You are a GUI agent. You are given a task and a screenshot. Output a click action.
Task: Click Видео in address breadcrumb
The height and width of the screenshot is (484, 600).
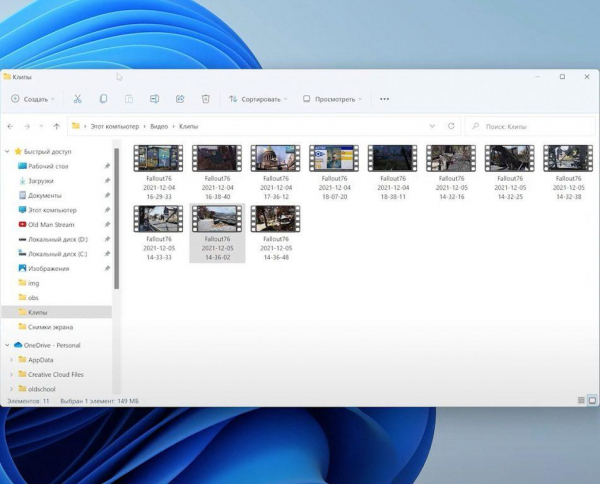[x=159, y=126]
